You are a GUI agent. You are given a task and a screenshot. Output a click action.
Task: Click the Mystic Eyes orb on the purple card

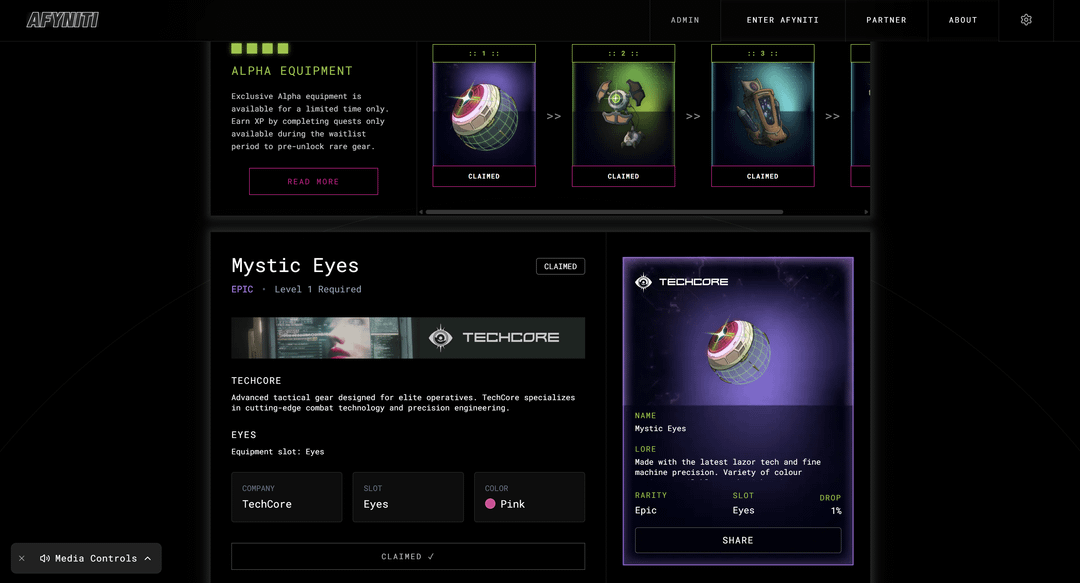(737, 352)
